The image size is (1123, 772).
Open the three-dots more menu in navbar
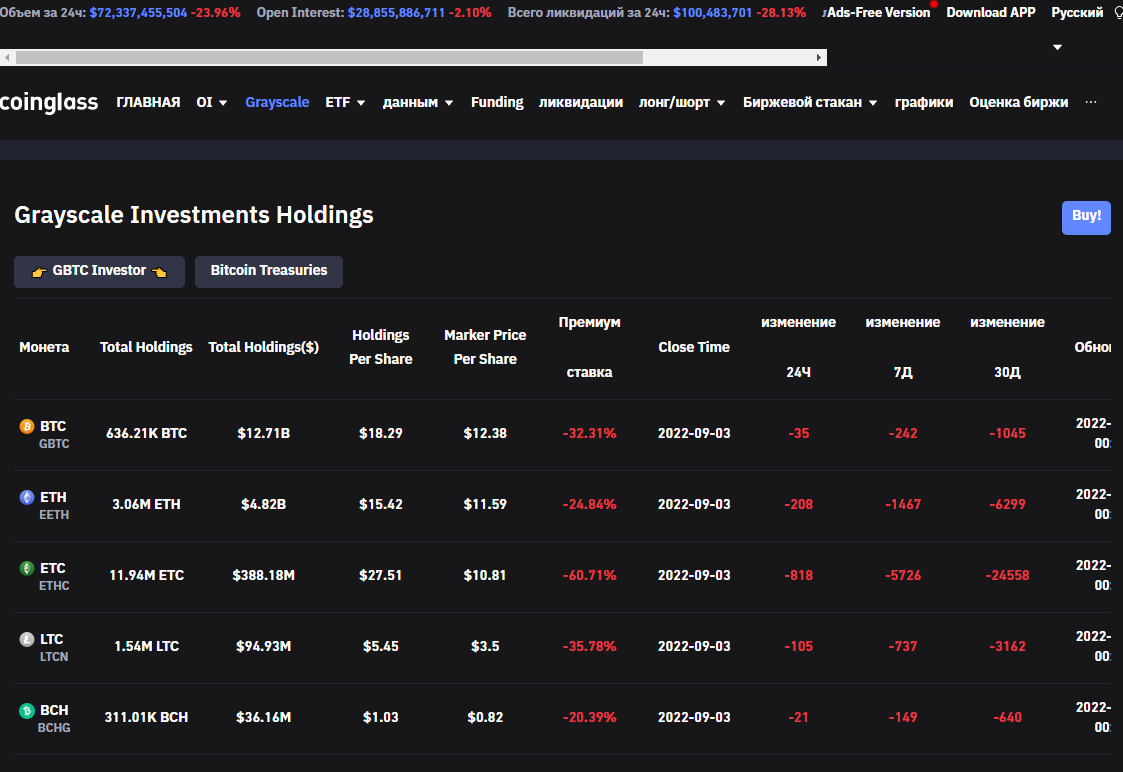(1090, 102)
